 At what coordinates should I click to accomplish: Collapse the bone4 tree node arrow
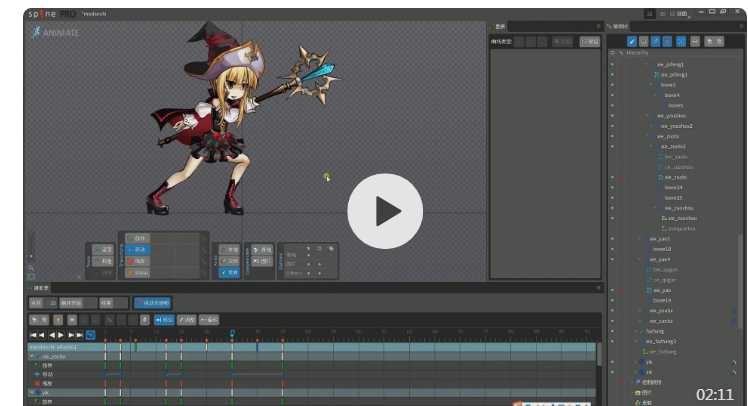point(655,95)
